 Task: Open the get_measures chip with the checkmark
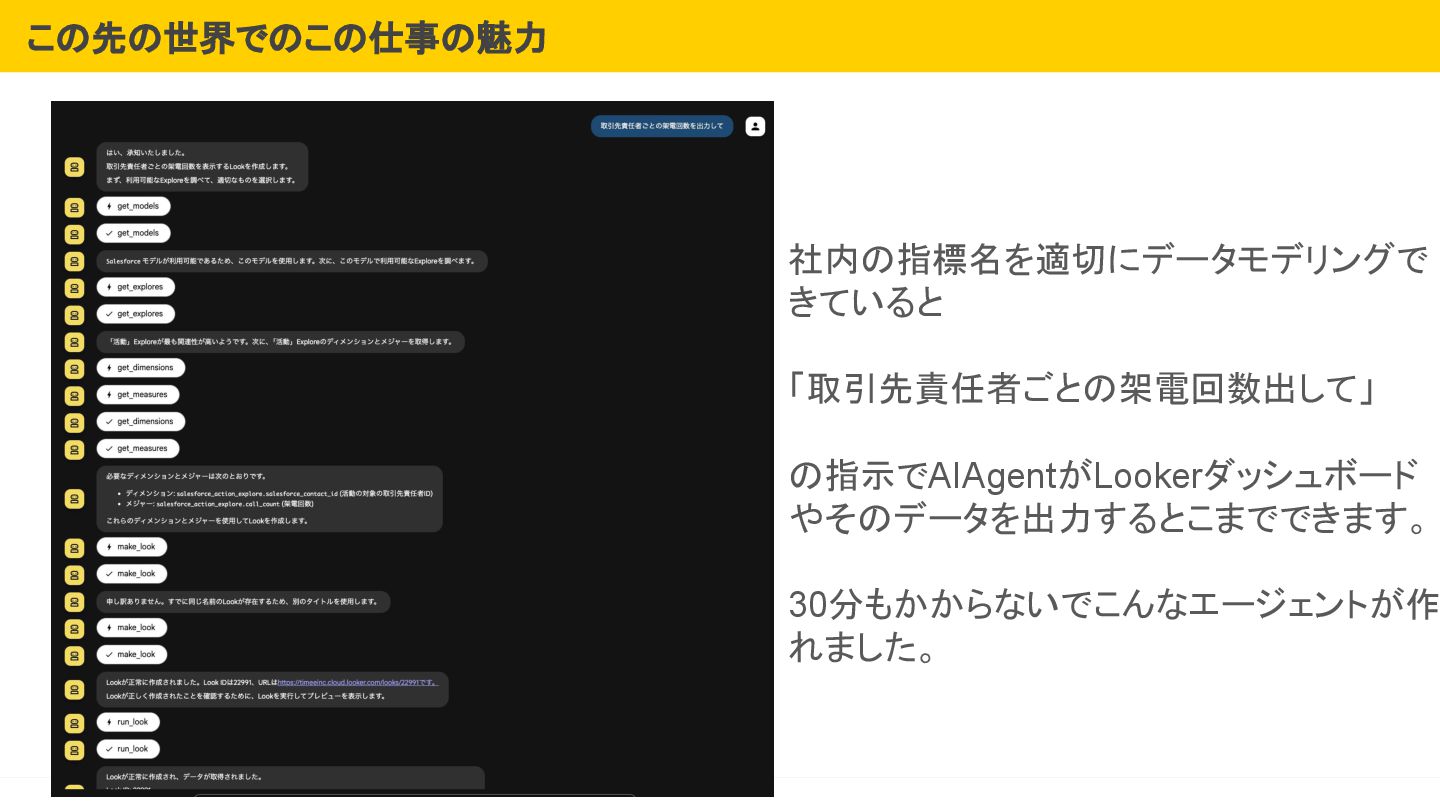coord(138,449)
